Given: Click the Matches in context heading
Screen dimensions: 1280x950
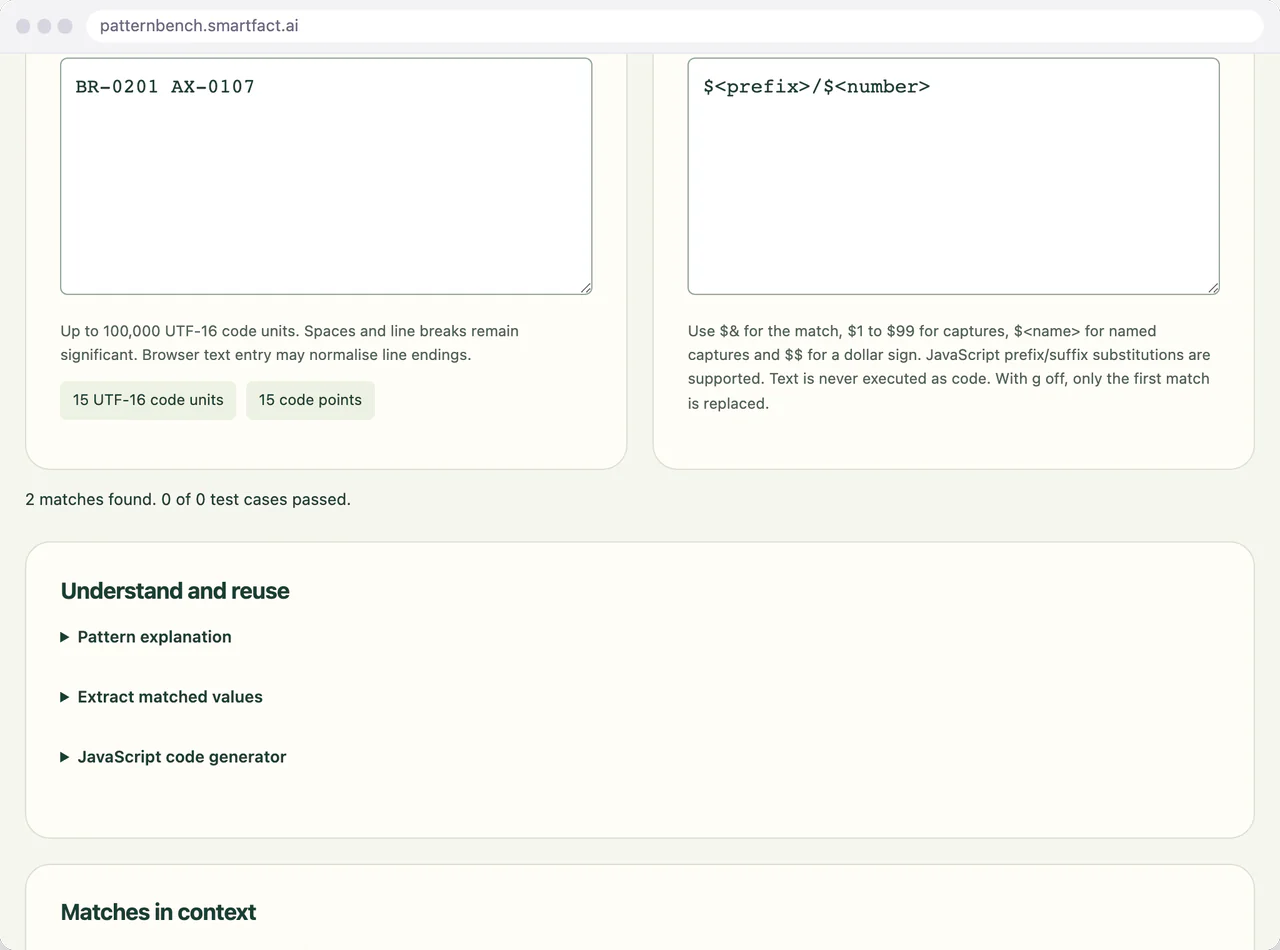Looking at the screenshot, I should [158, 912].
